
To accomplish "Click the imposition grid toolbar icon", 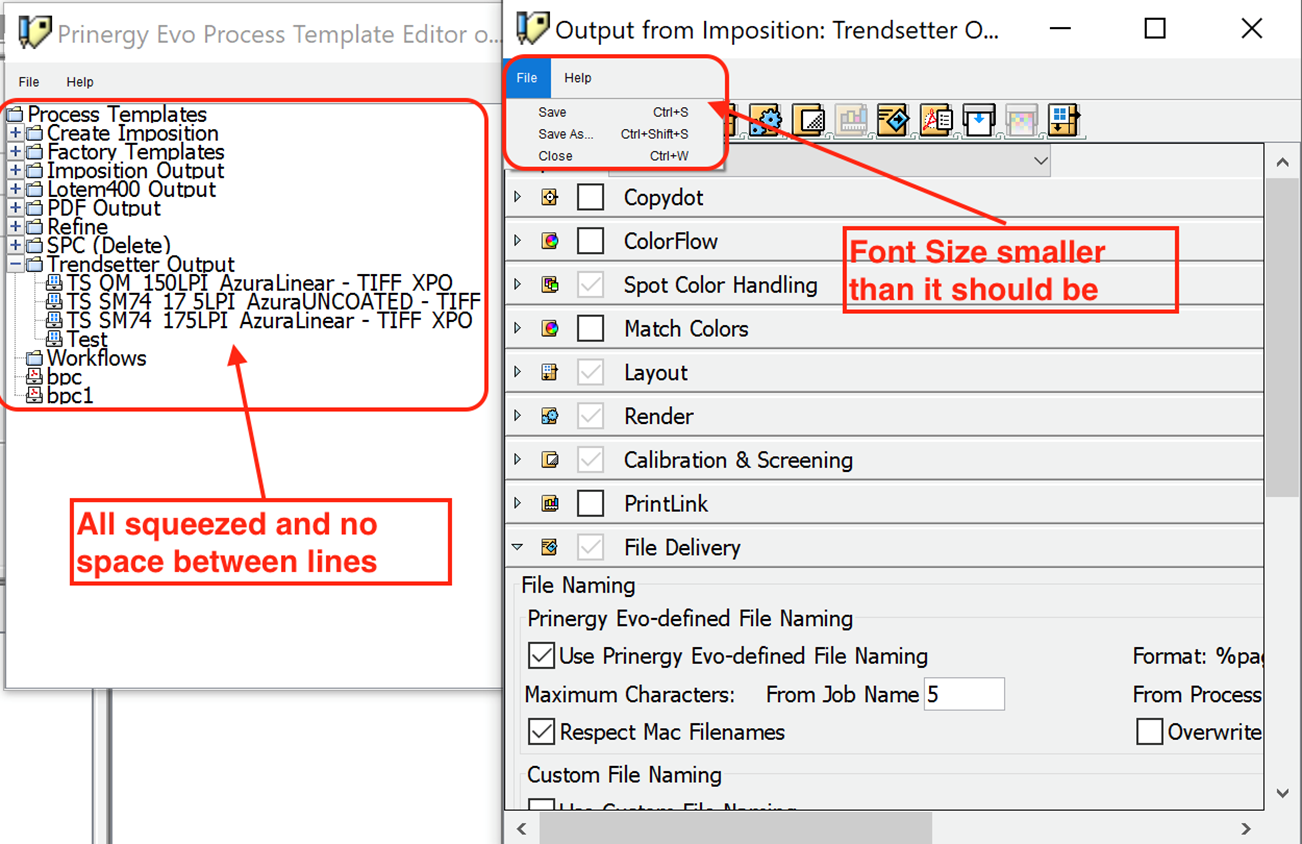I will point(1063,120).
